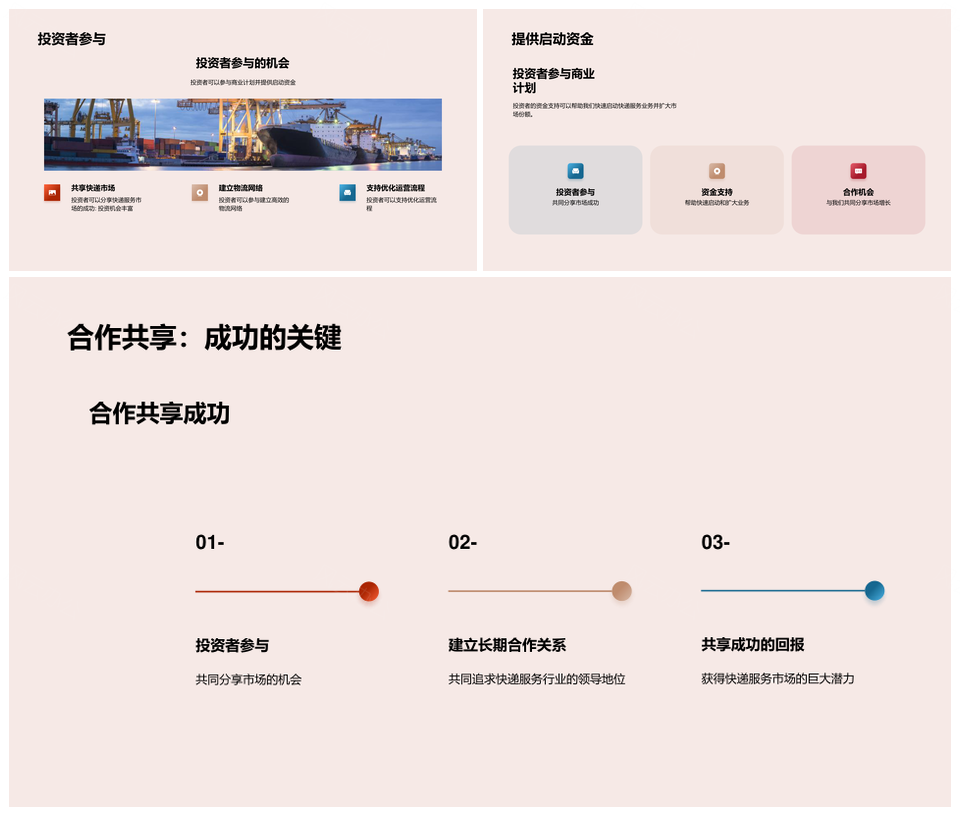Click the 合作共享成功 subtitle

point(159,413)
